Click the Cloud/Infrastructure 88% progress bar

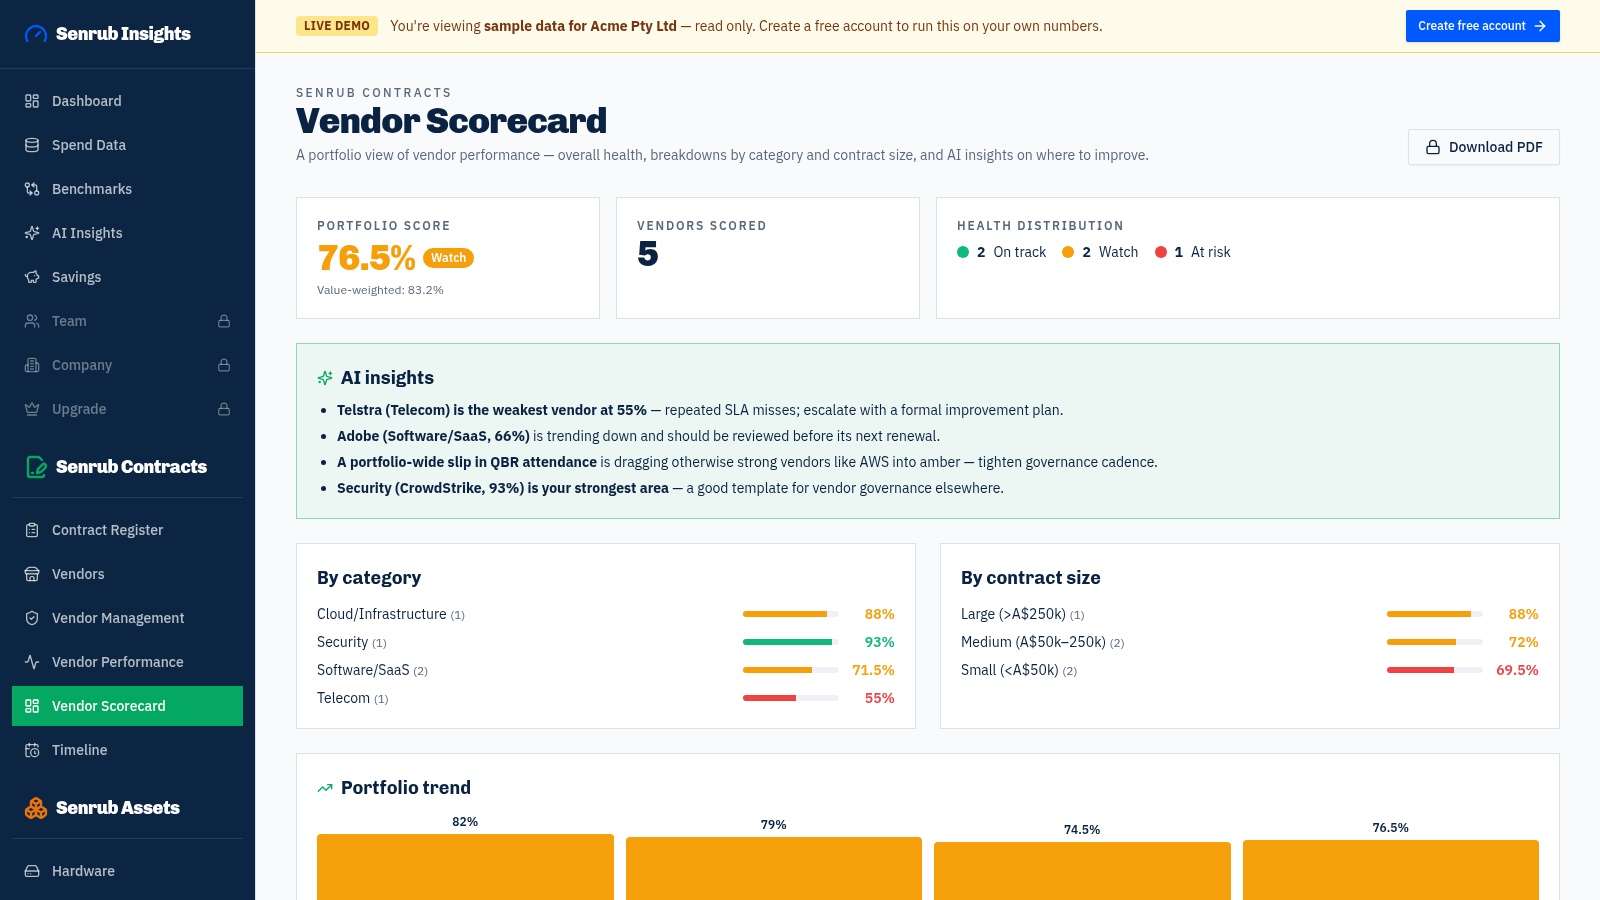click(791, 614)
